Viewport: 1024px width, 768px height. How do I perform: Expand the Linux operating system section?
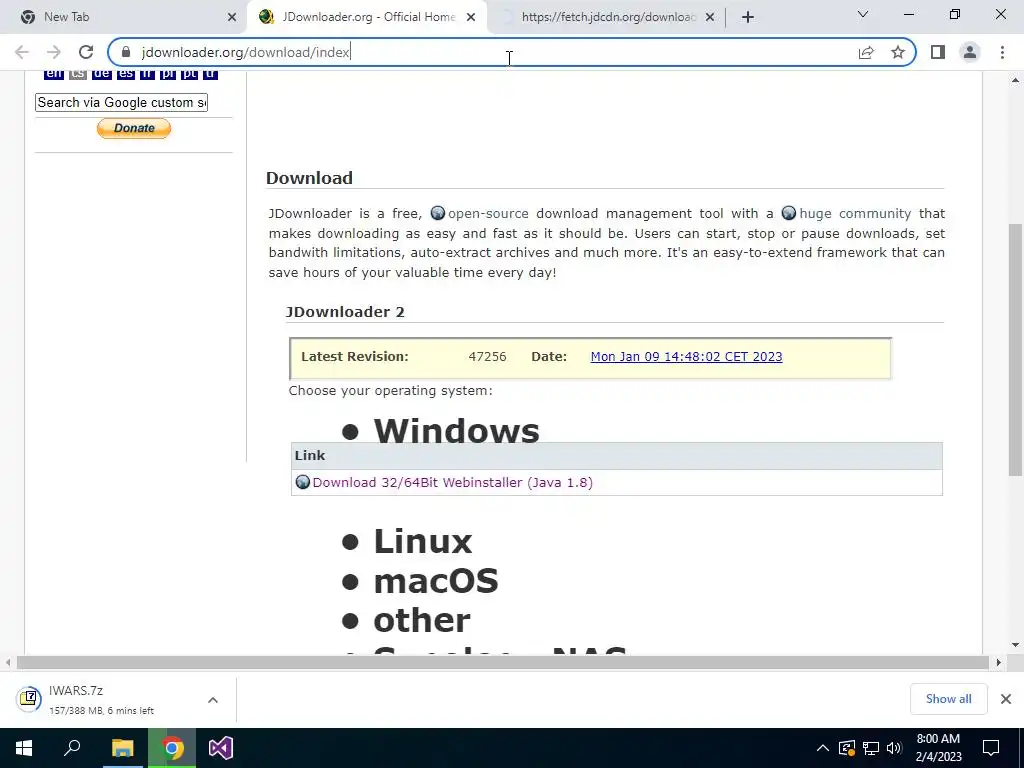coord(423,541)
